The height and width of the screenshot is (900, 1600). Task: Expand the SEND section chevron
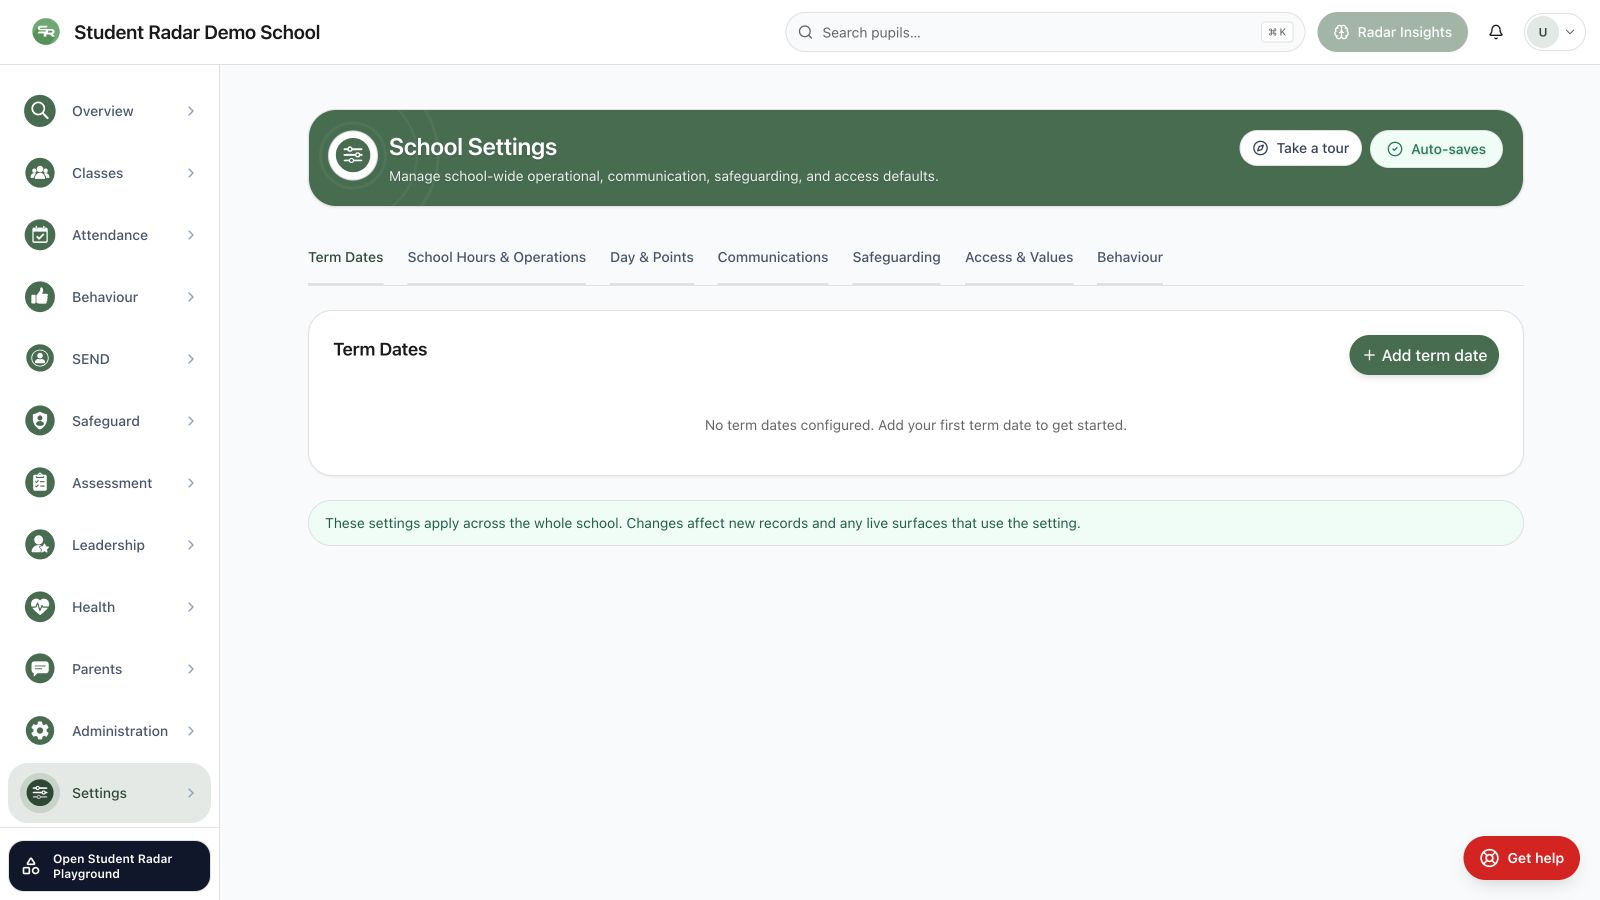[191, 359]
